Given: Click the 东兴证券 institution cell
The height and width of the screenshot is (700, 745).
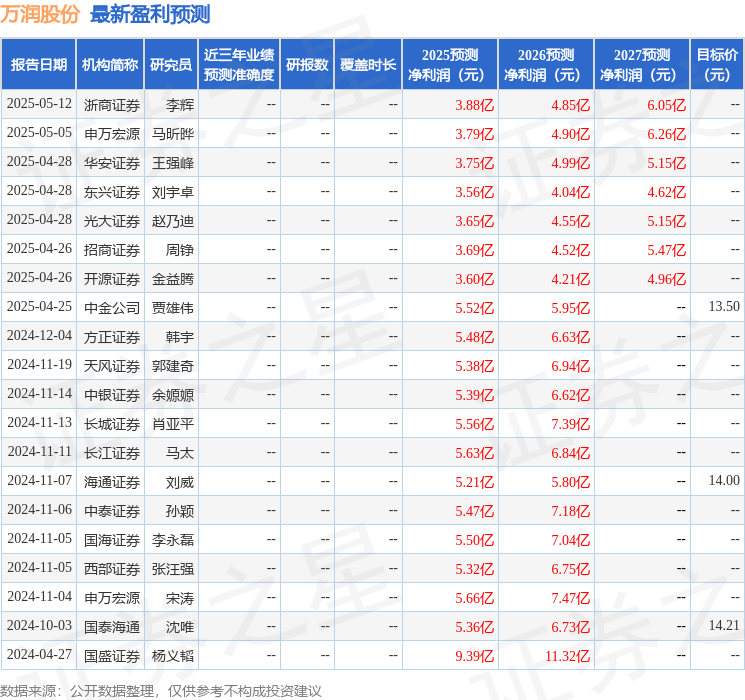Looking at the screenshot, I should pyautogui.click(x=112, y=192).
